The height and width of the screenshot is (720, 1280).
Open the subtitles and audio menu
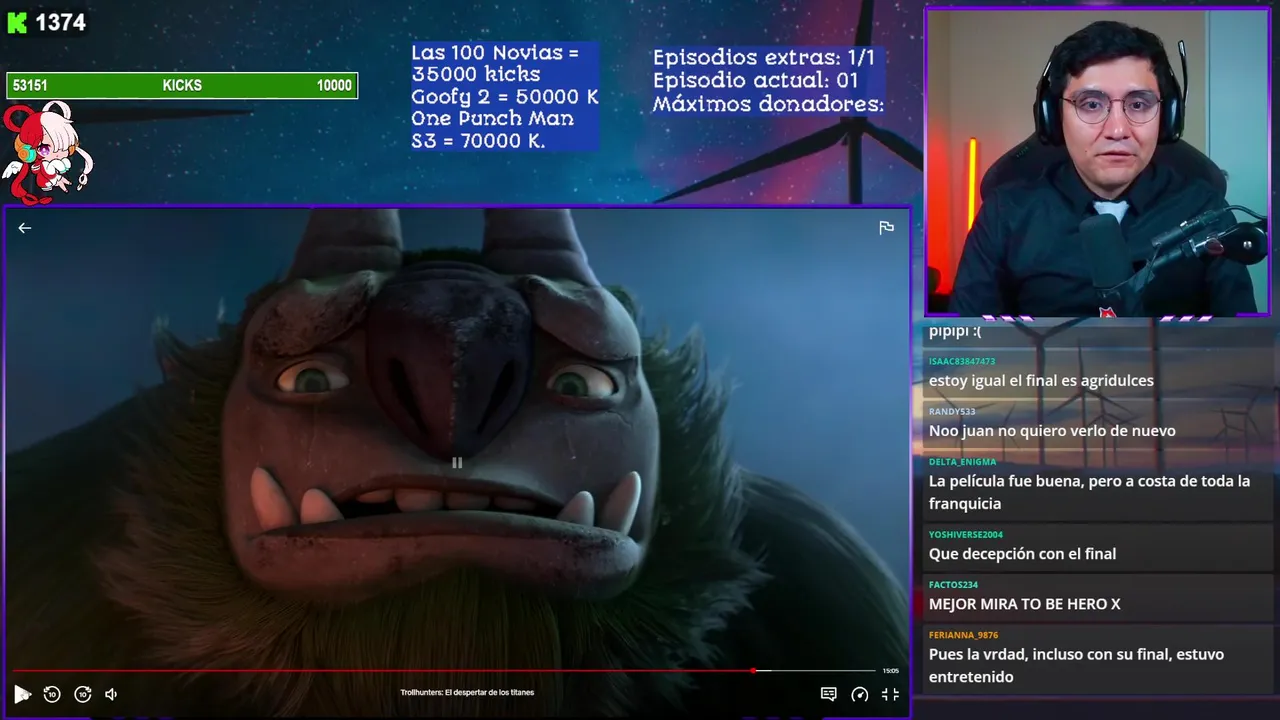(828, 694)
